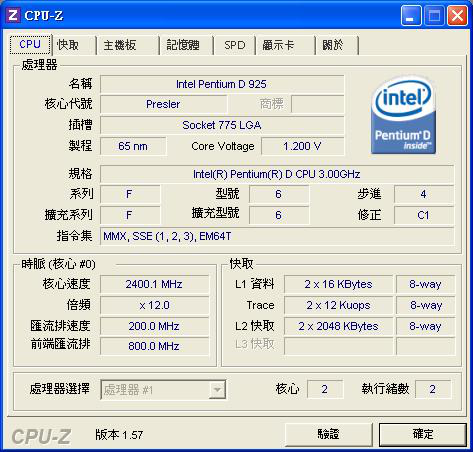This screenshot has height=452, width=473.
Task: Click the empty 商標 field
Action: tap(318, 104)
